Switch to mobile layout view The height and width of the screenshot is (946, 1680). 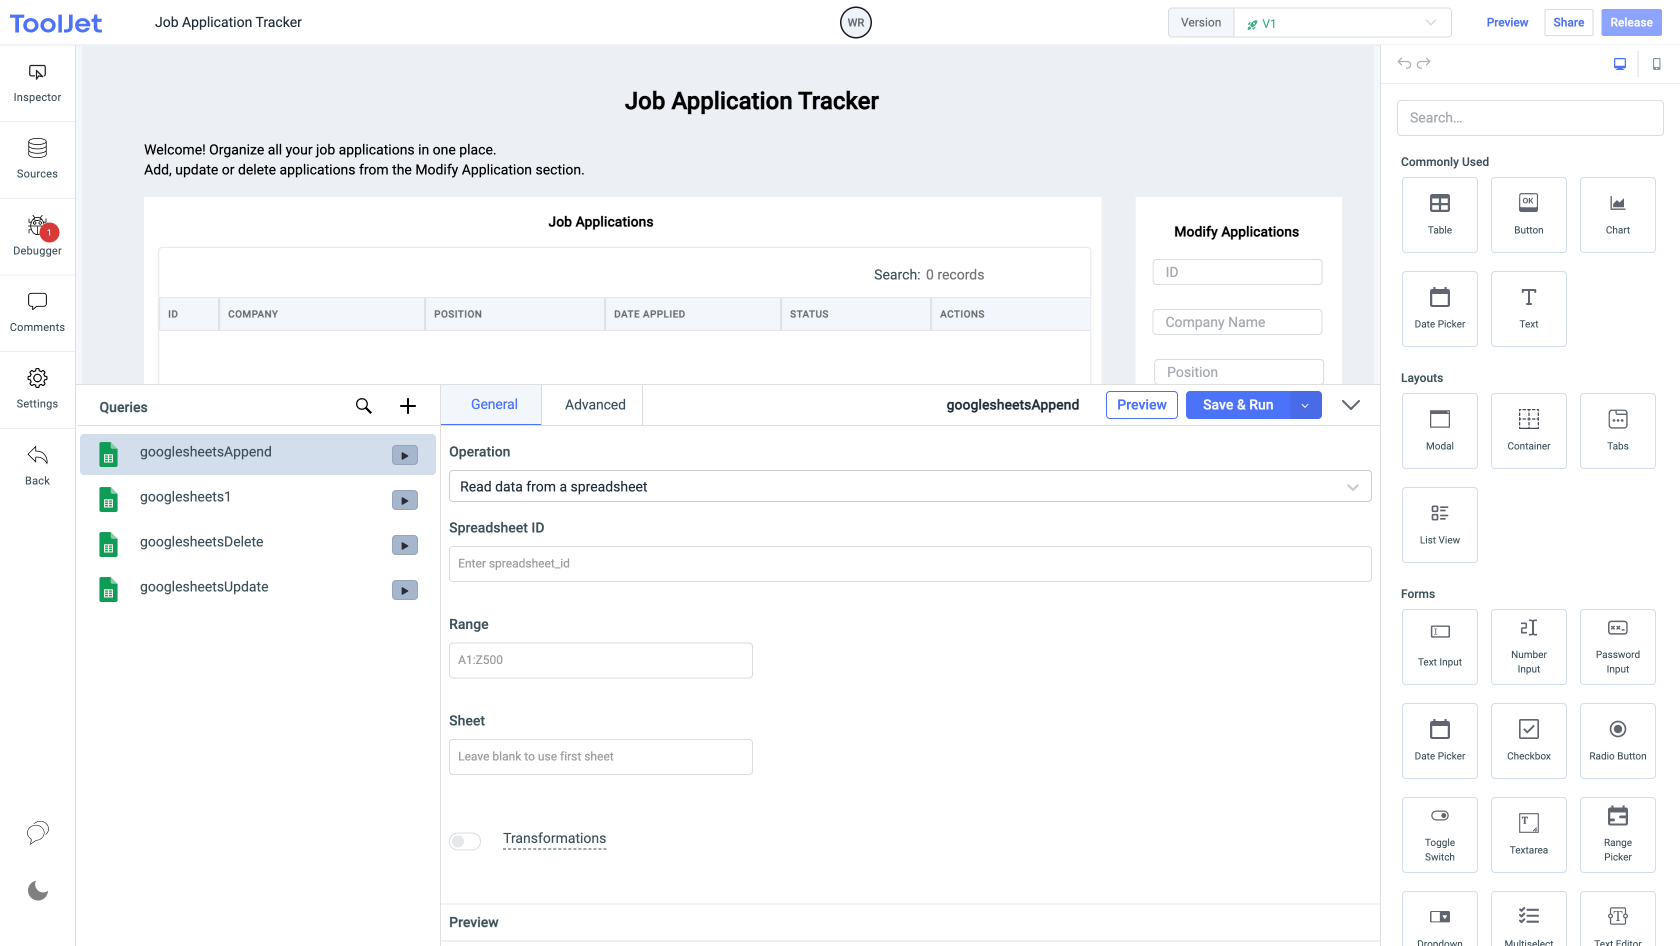1657,64
